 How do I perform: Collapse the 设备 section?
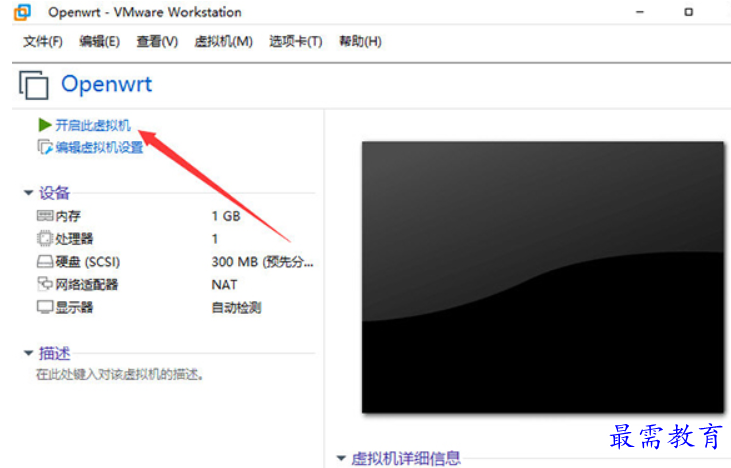tap(28, 193)
